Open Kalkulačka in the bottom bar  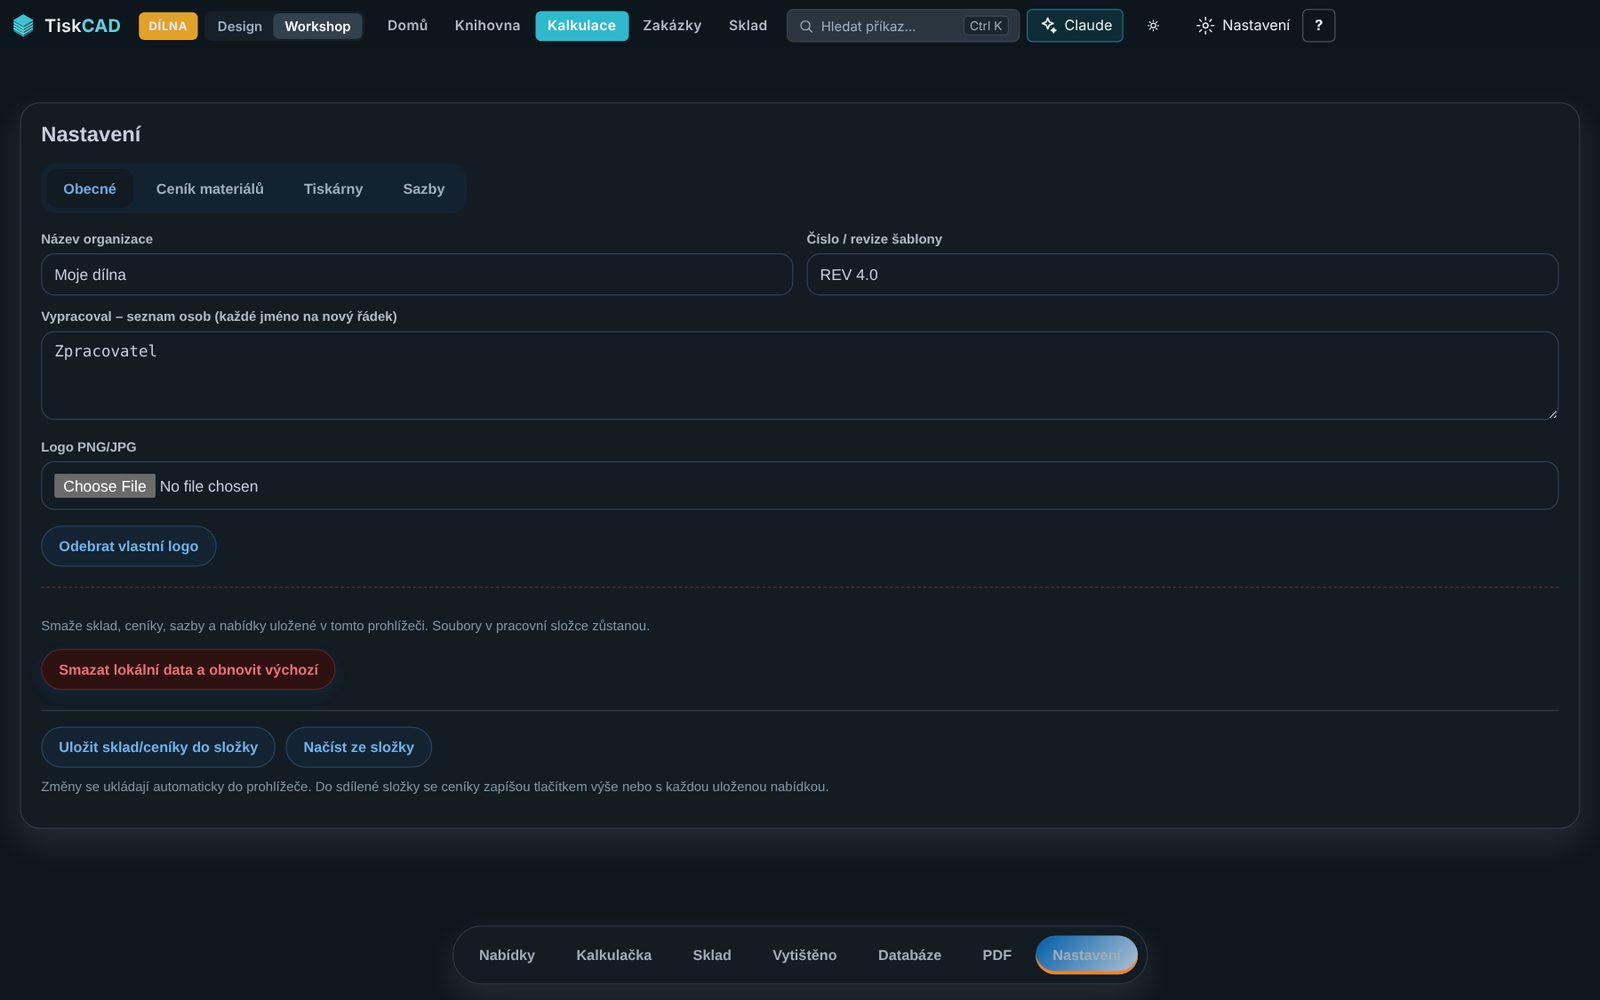[614, 955]
